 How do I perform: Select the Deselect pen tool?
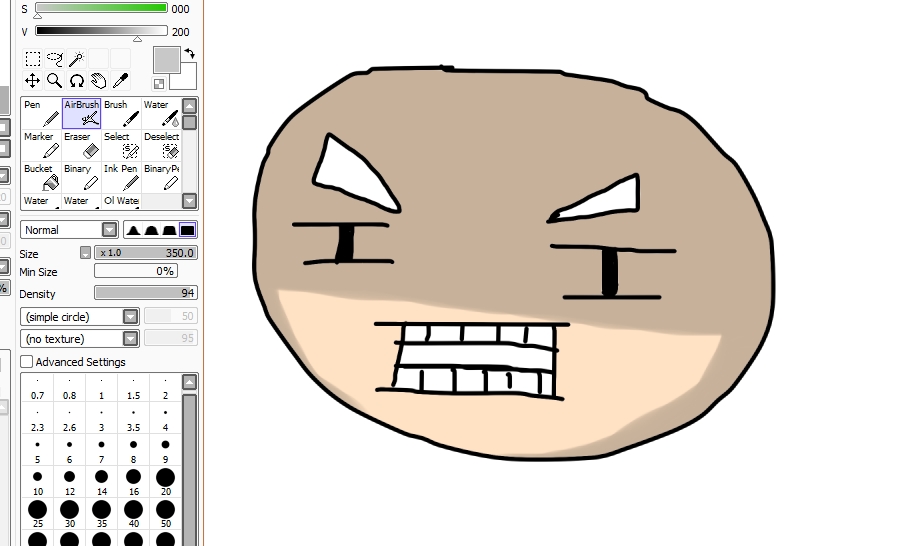tap(161, 145)
